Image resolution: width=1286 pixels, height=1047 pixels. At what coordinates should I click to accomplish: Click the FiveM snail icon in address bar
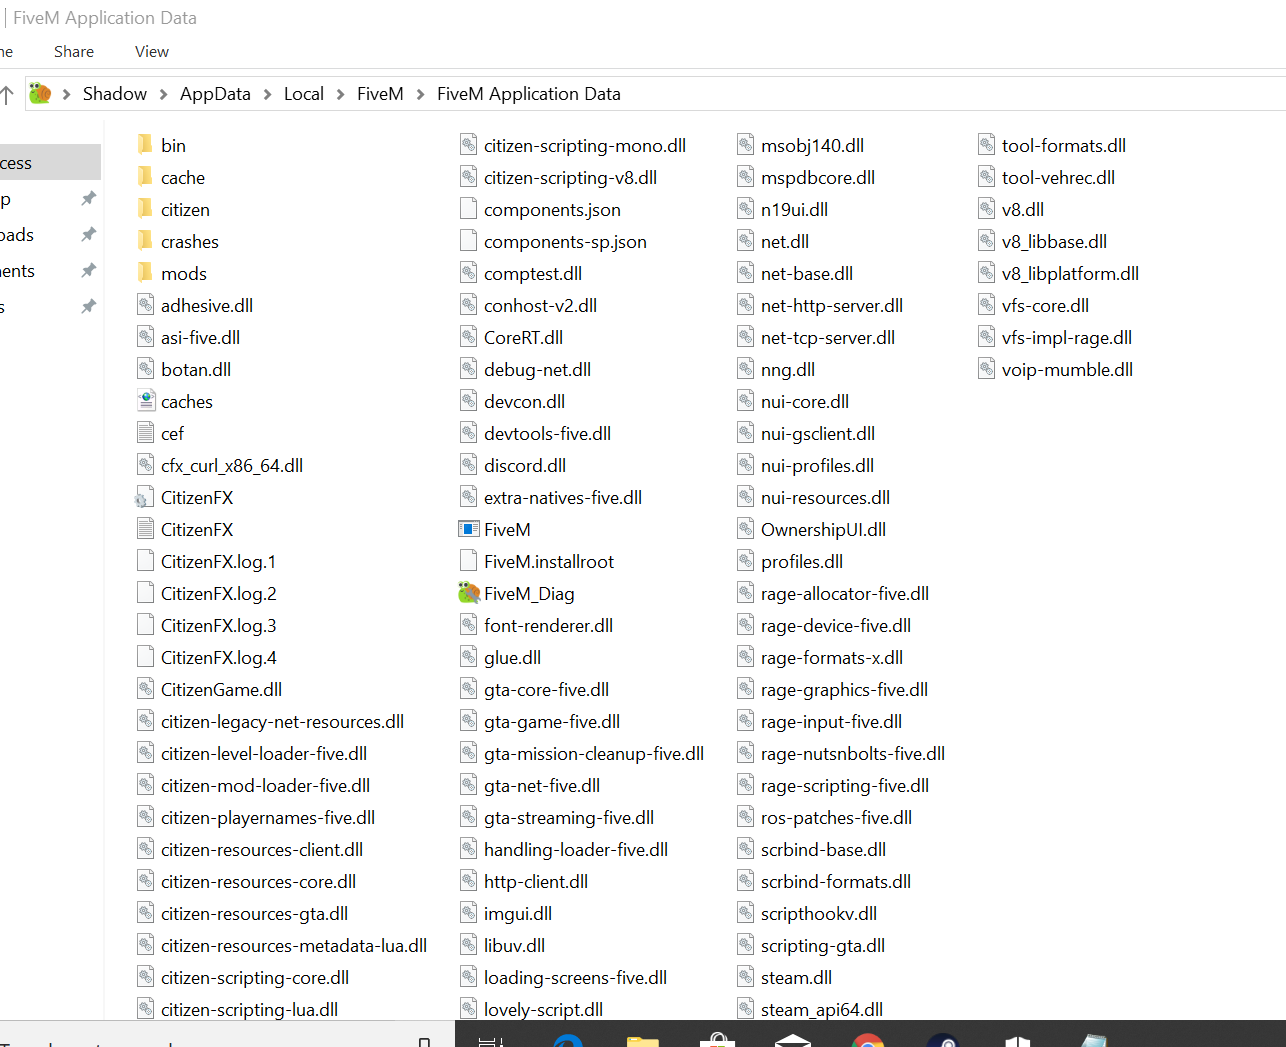point(40,94)
